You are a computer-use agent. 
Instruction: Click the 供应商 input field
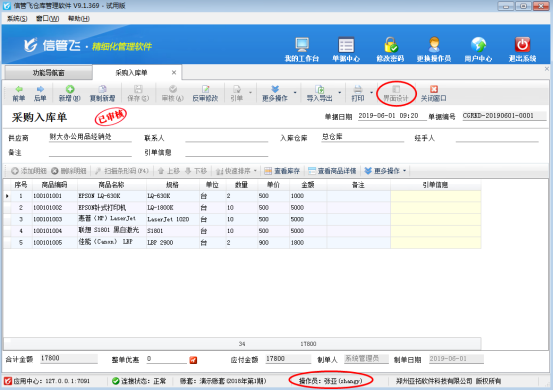pos(90,137)
